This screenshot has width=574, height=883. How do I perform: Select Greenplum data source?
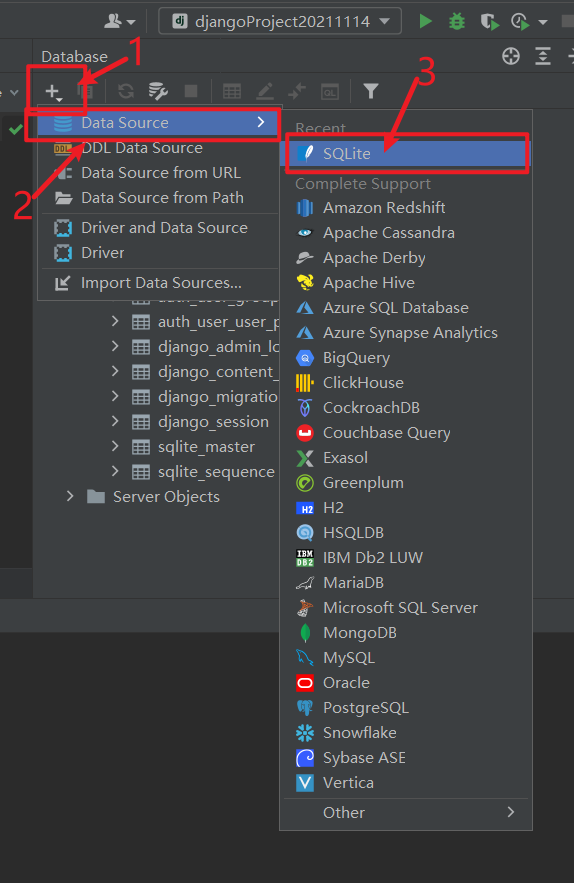(406, 483)
